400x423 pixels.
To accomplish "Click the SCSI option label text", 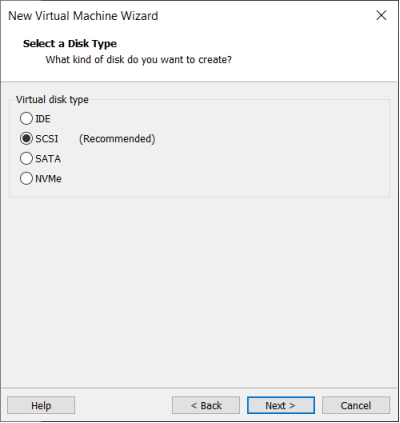I will pyautogui.click(x=47, y=139).
